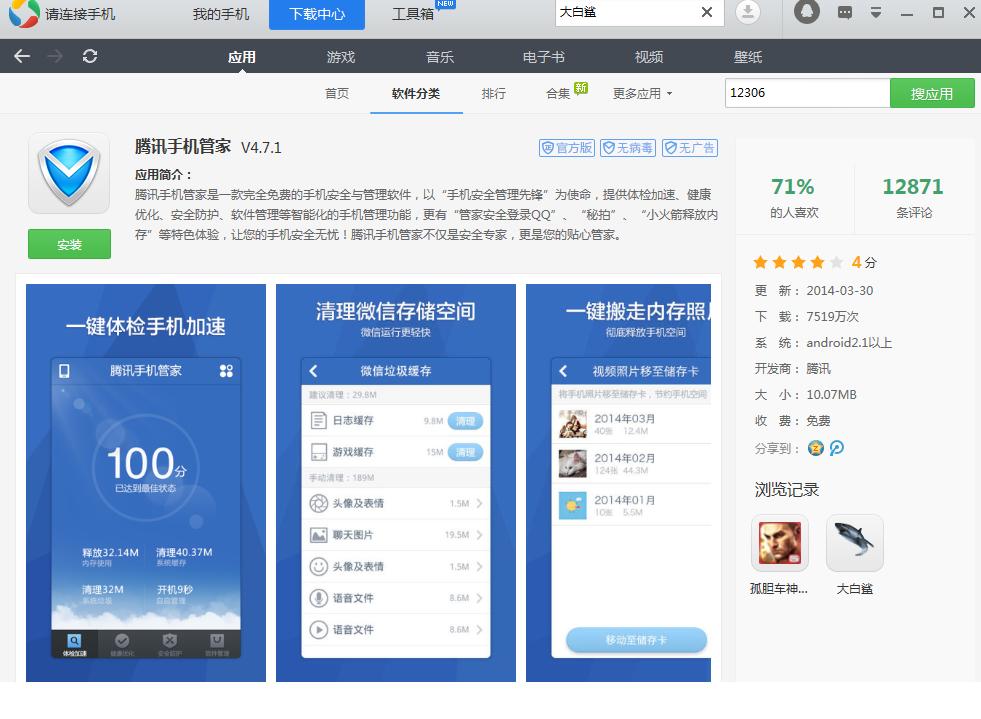Open the 合集 collections sub-tab
981x719 pixels.
click(x=558, y=93)
